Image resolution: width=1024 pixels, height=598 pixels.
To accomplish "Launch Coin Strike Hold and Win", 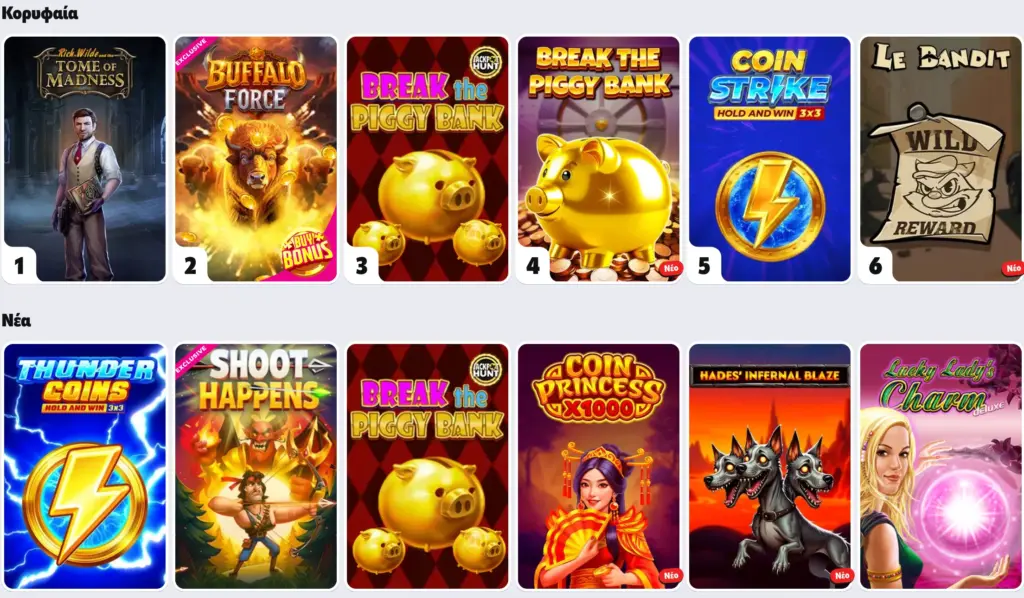I will (769, 159).
